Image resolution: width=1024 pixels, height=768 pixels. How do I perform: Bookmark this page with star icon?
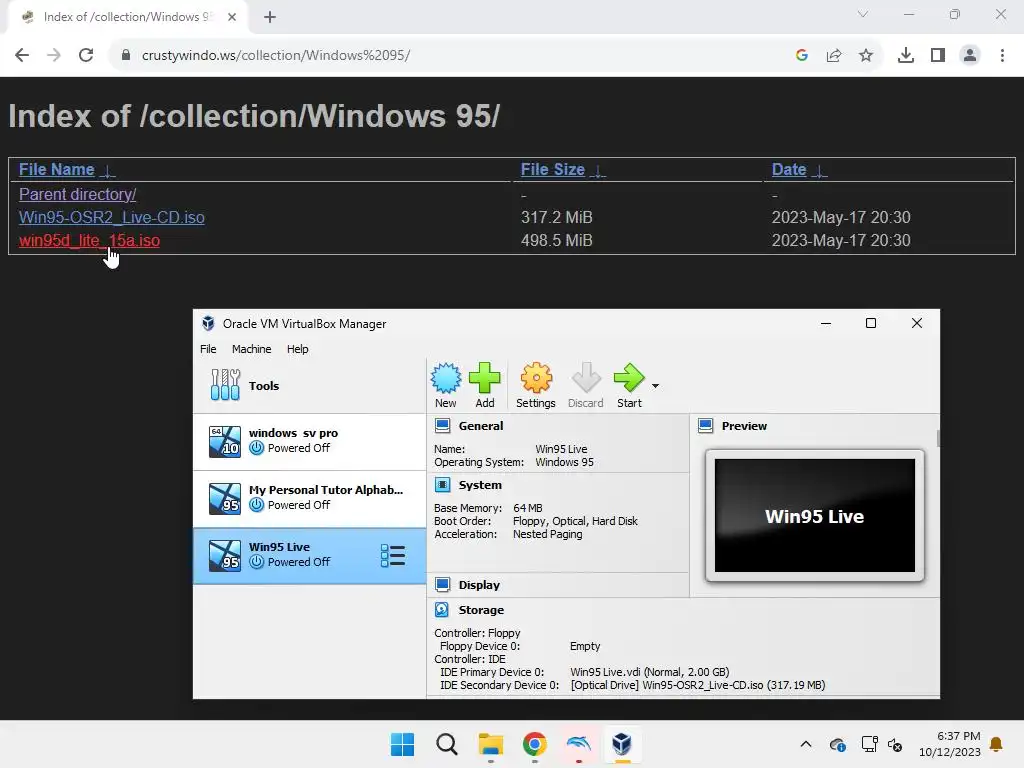click(866, 56)
